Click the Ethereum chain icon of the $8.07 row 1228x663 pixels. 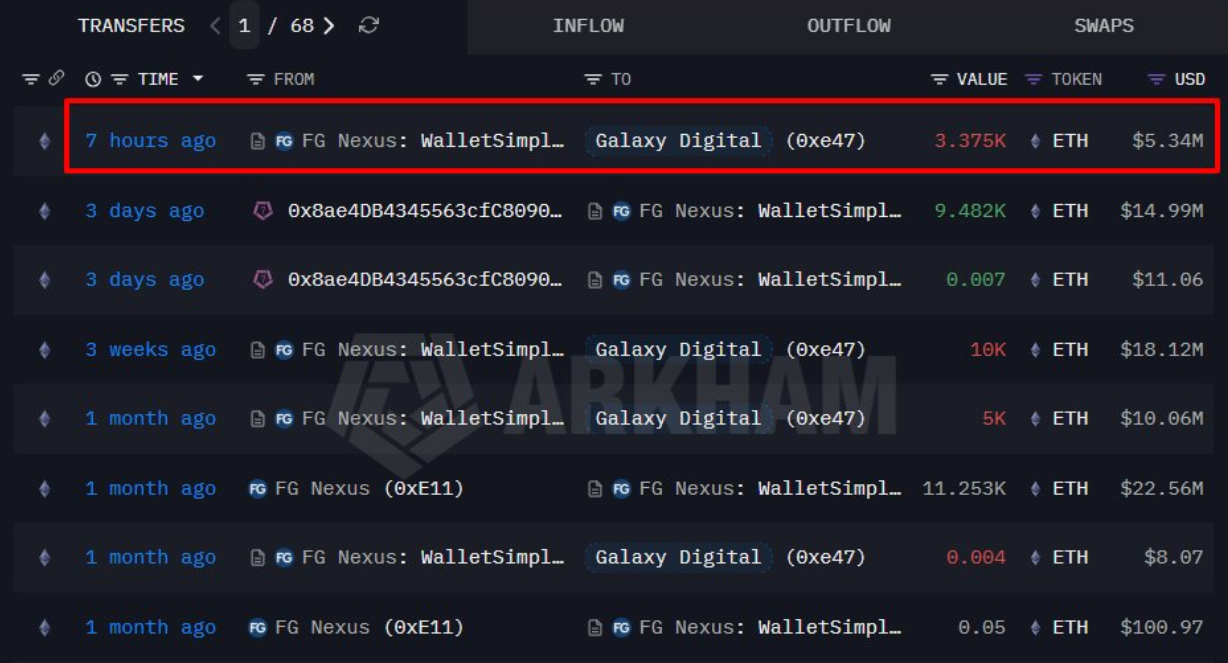point(44,558)
